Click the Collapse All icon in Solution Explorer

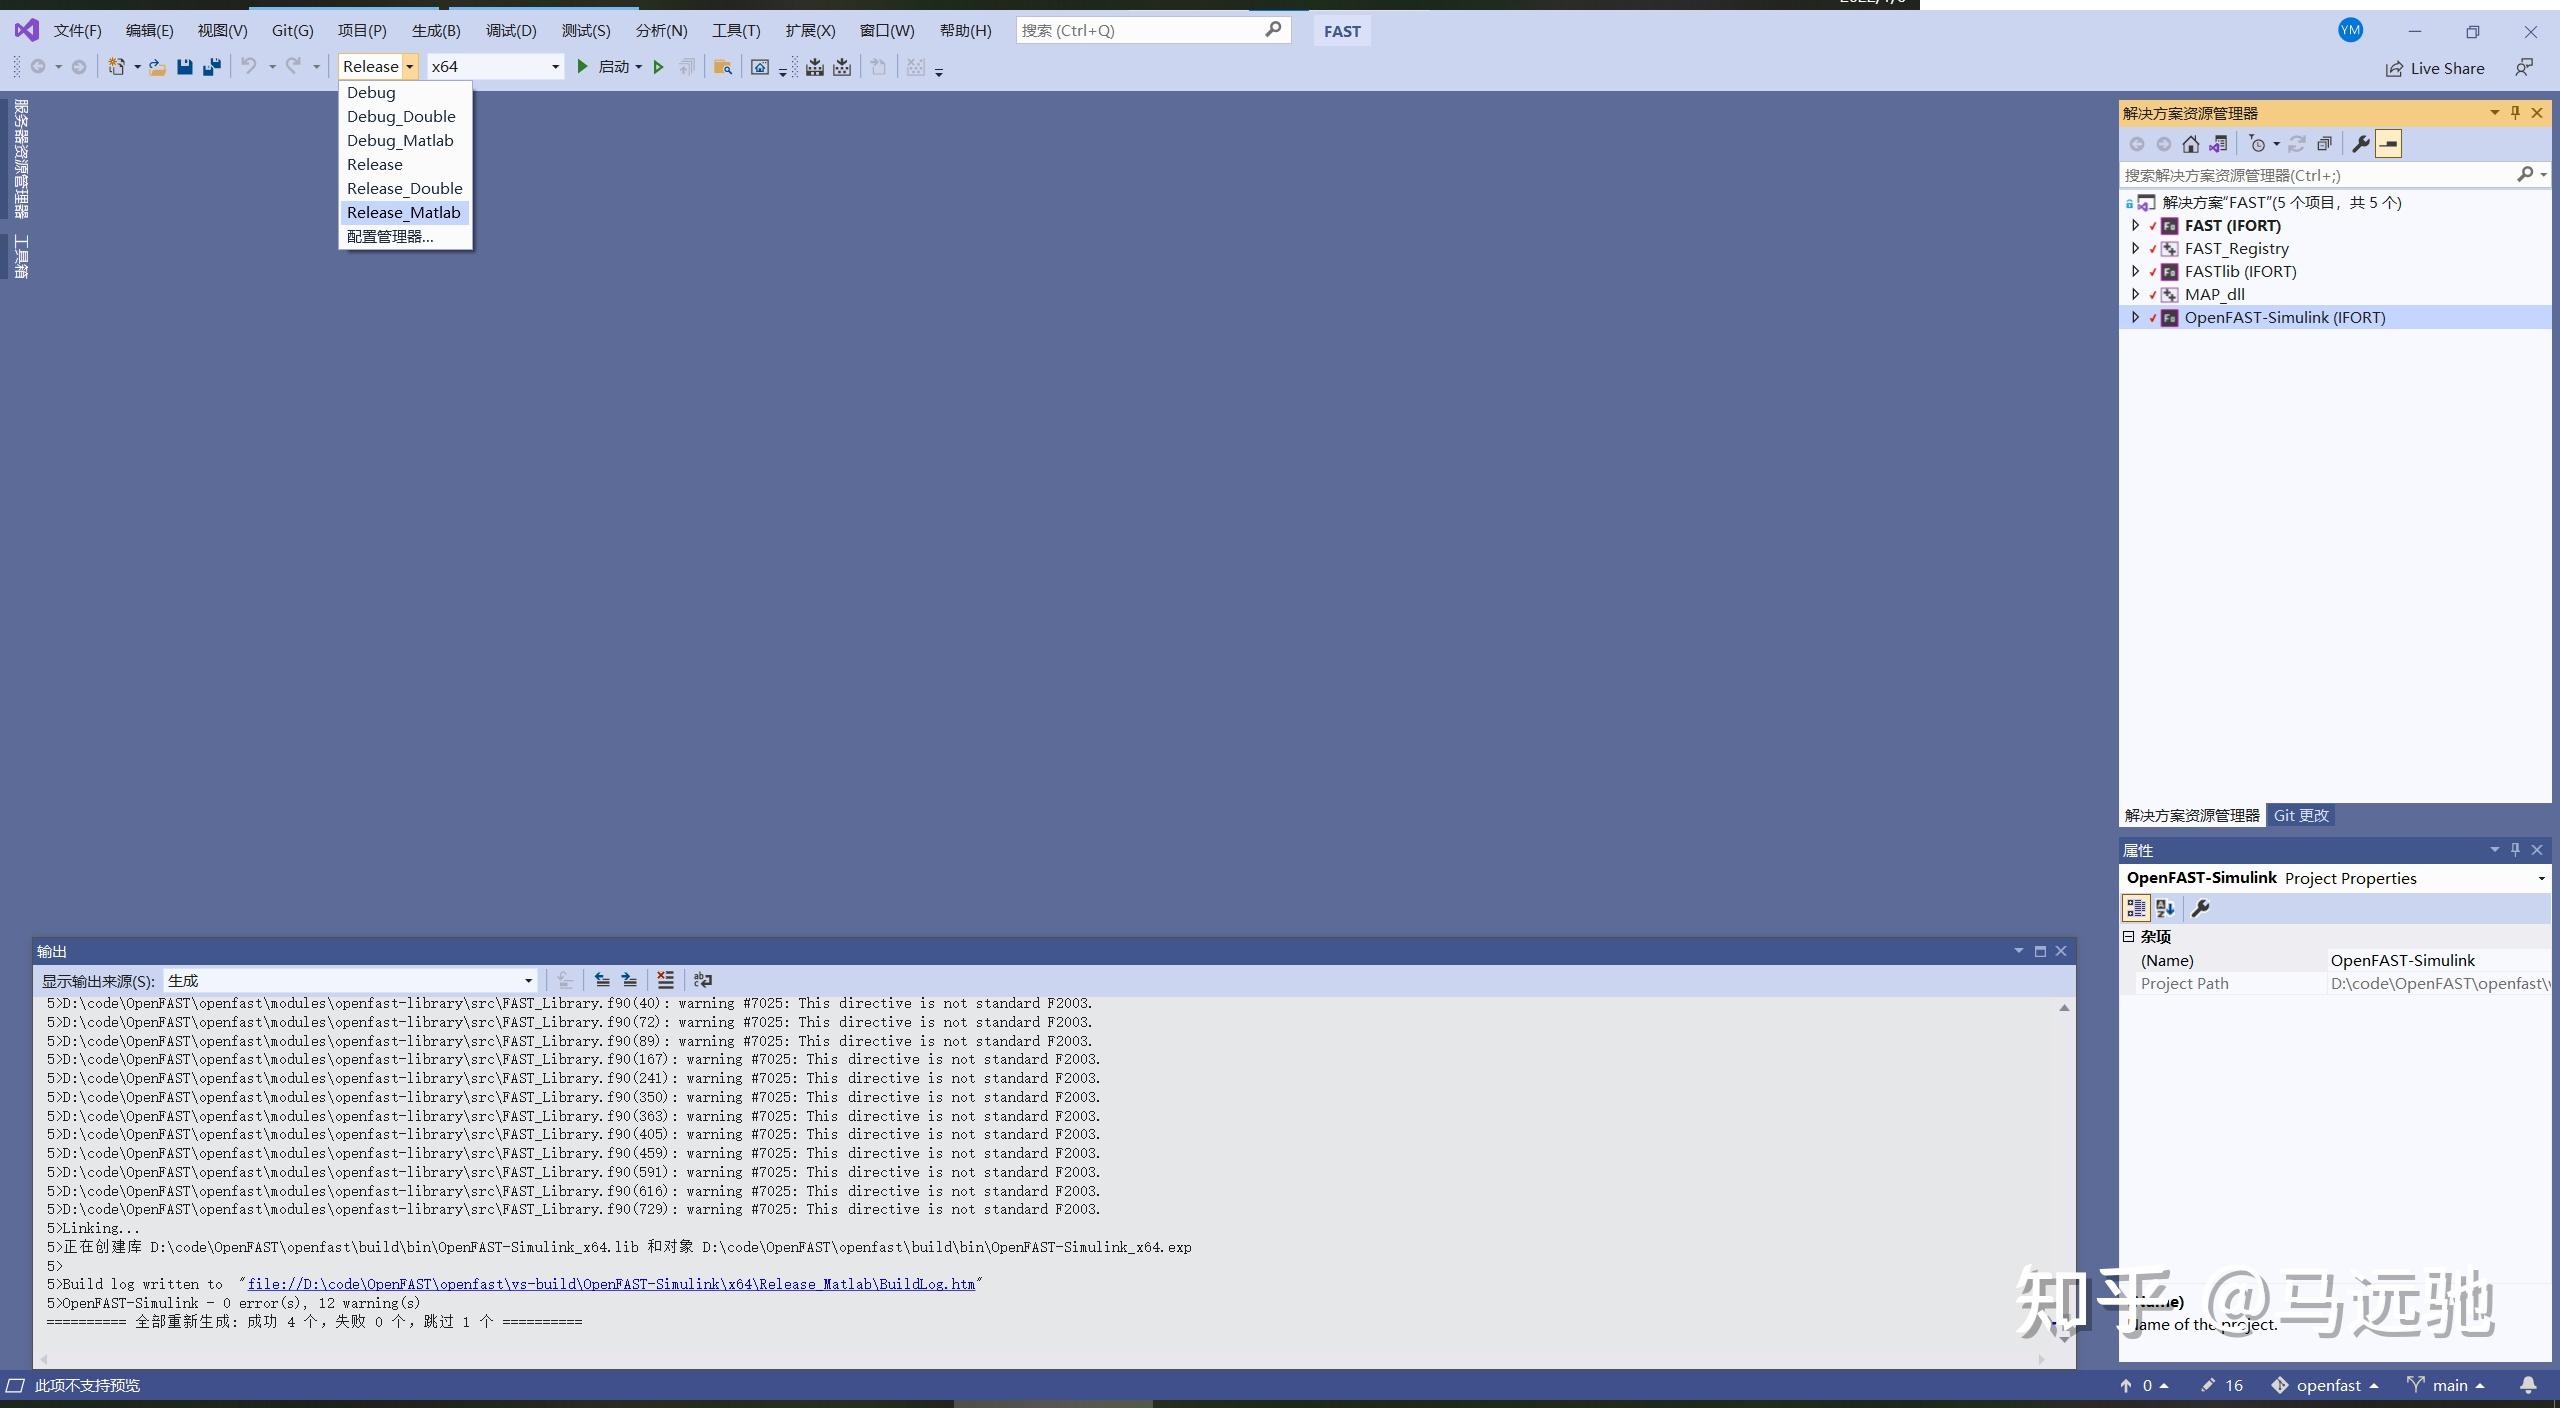(x=2324, y=144)
